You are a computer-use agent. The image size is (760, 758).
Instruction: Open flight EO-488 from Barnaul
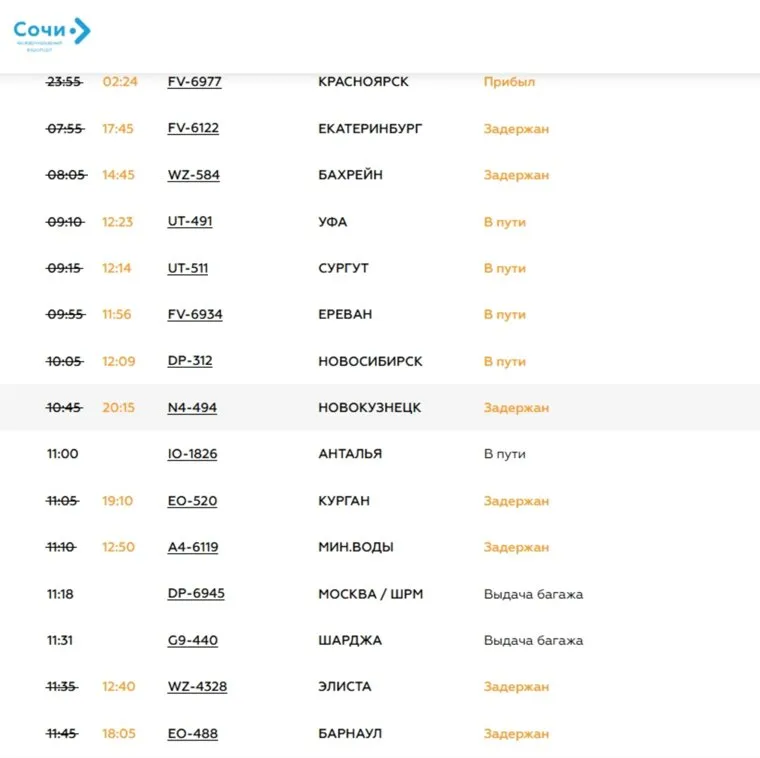pos(192,734)
